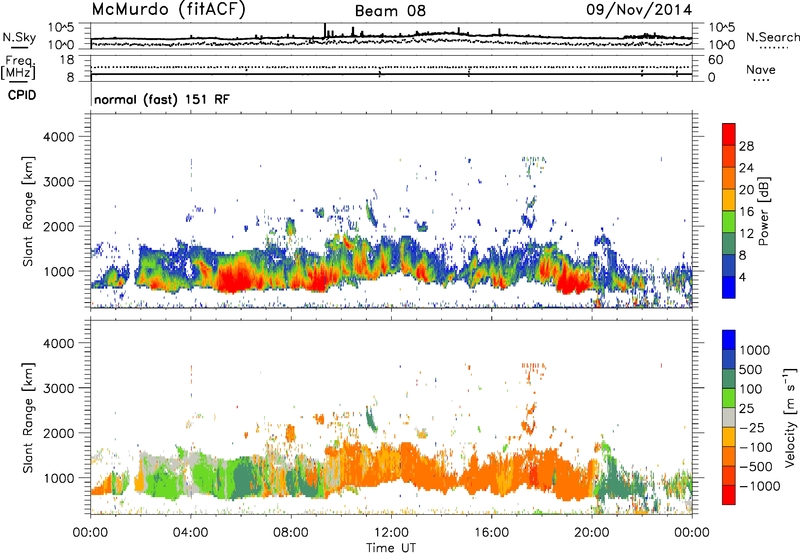The image size is (800, 554).
Task: Click the 'McMurdo (fitACF)' plot title
Action: coord(168,10)
